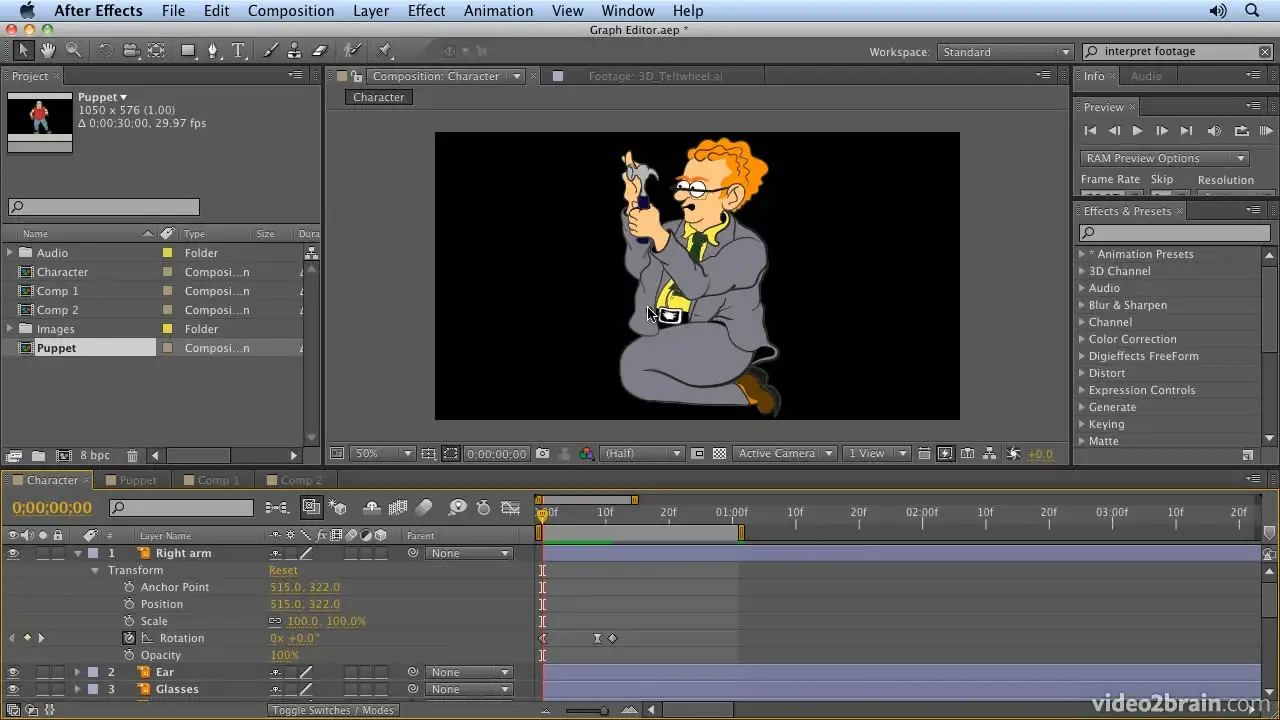Select the Roto Brush tool
This screenshot has height=720, width=1280.
(352, 50)
